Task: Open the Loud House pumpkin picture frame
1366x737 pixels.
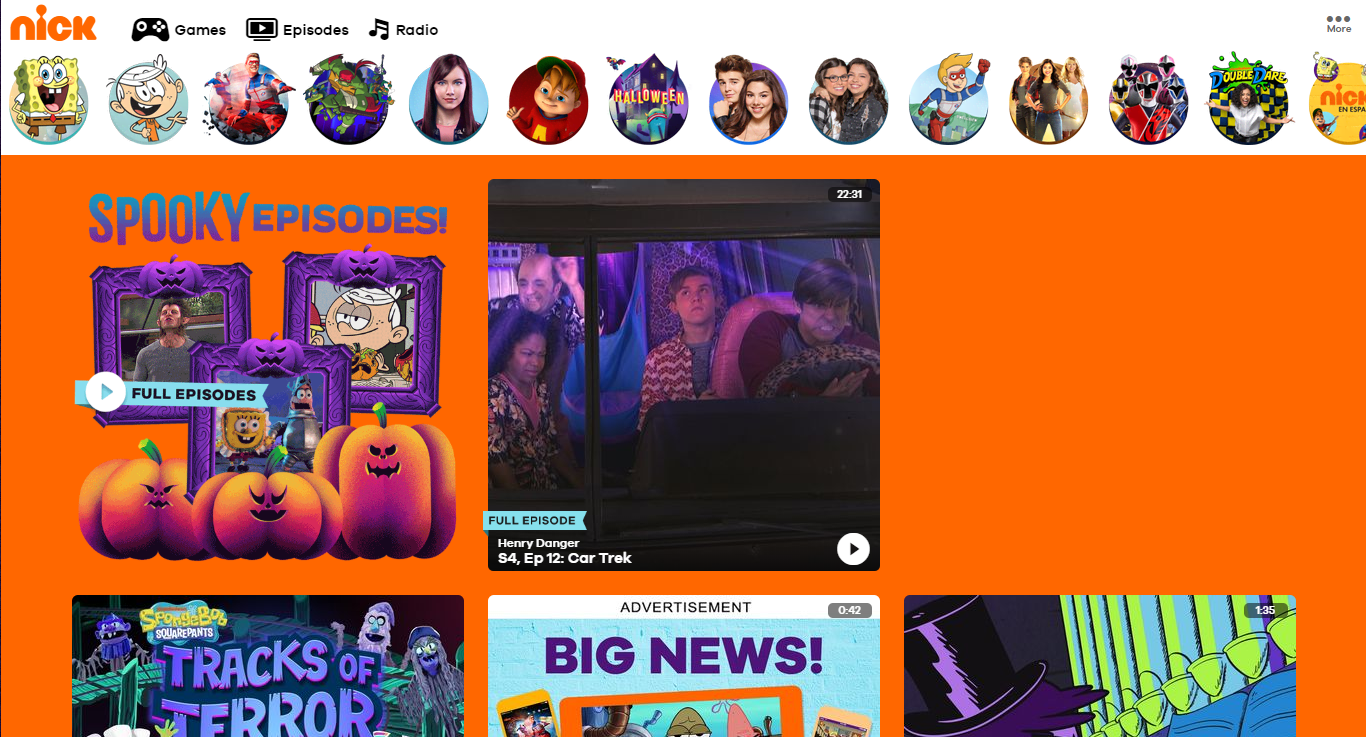Action: pyautogui.click(x=365, y=330)
